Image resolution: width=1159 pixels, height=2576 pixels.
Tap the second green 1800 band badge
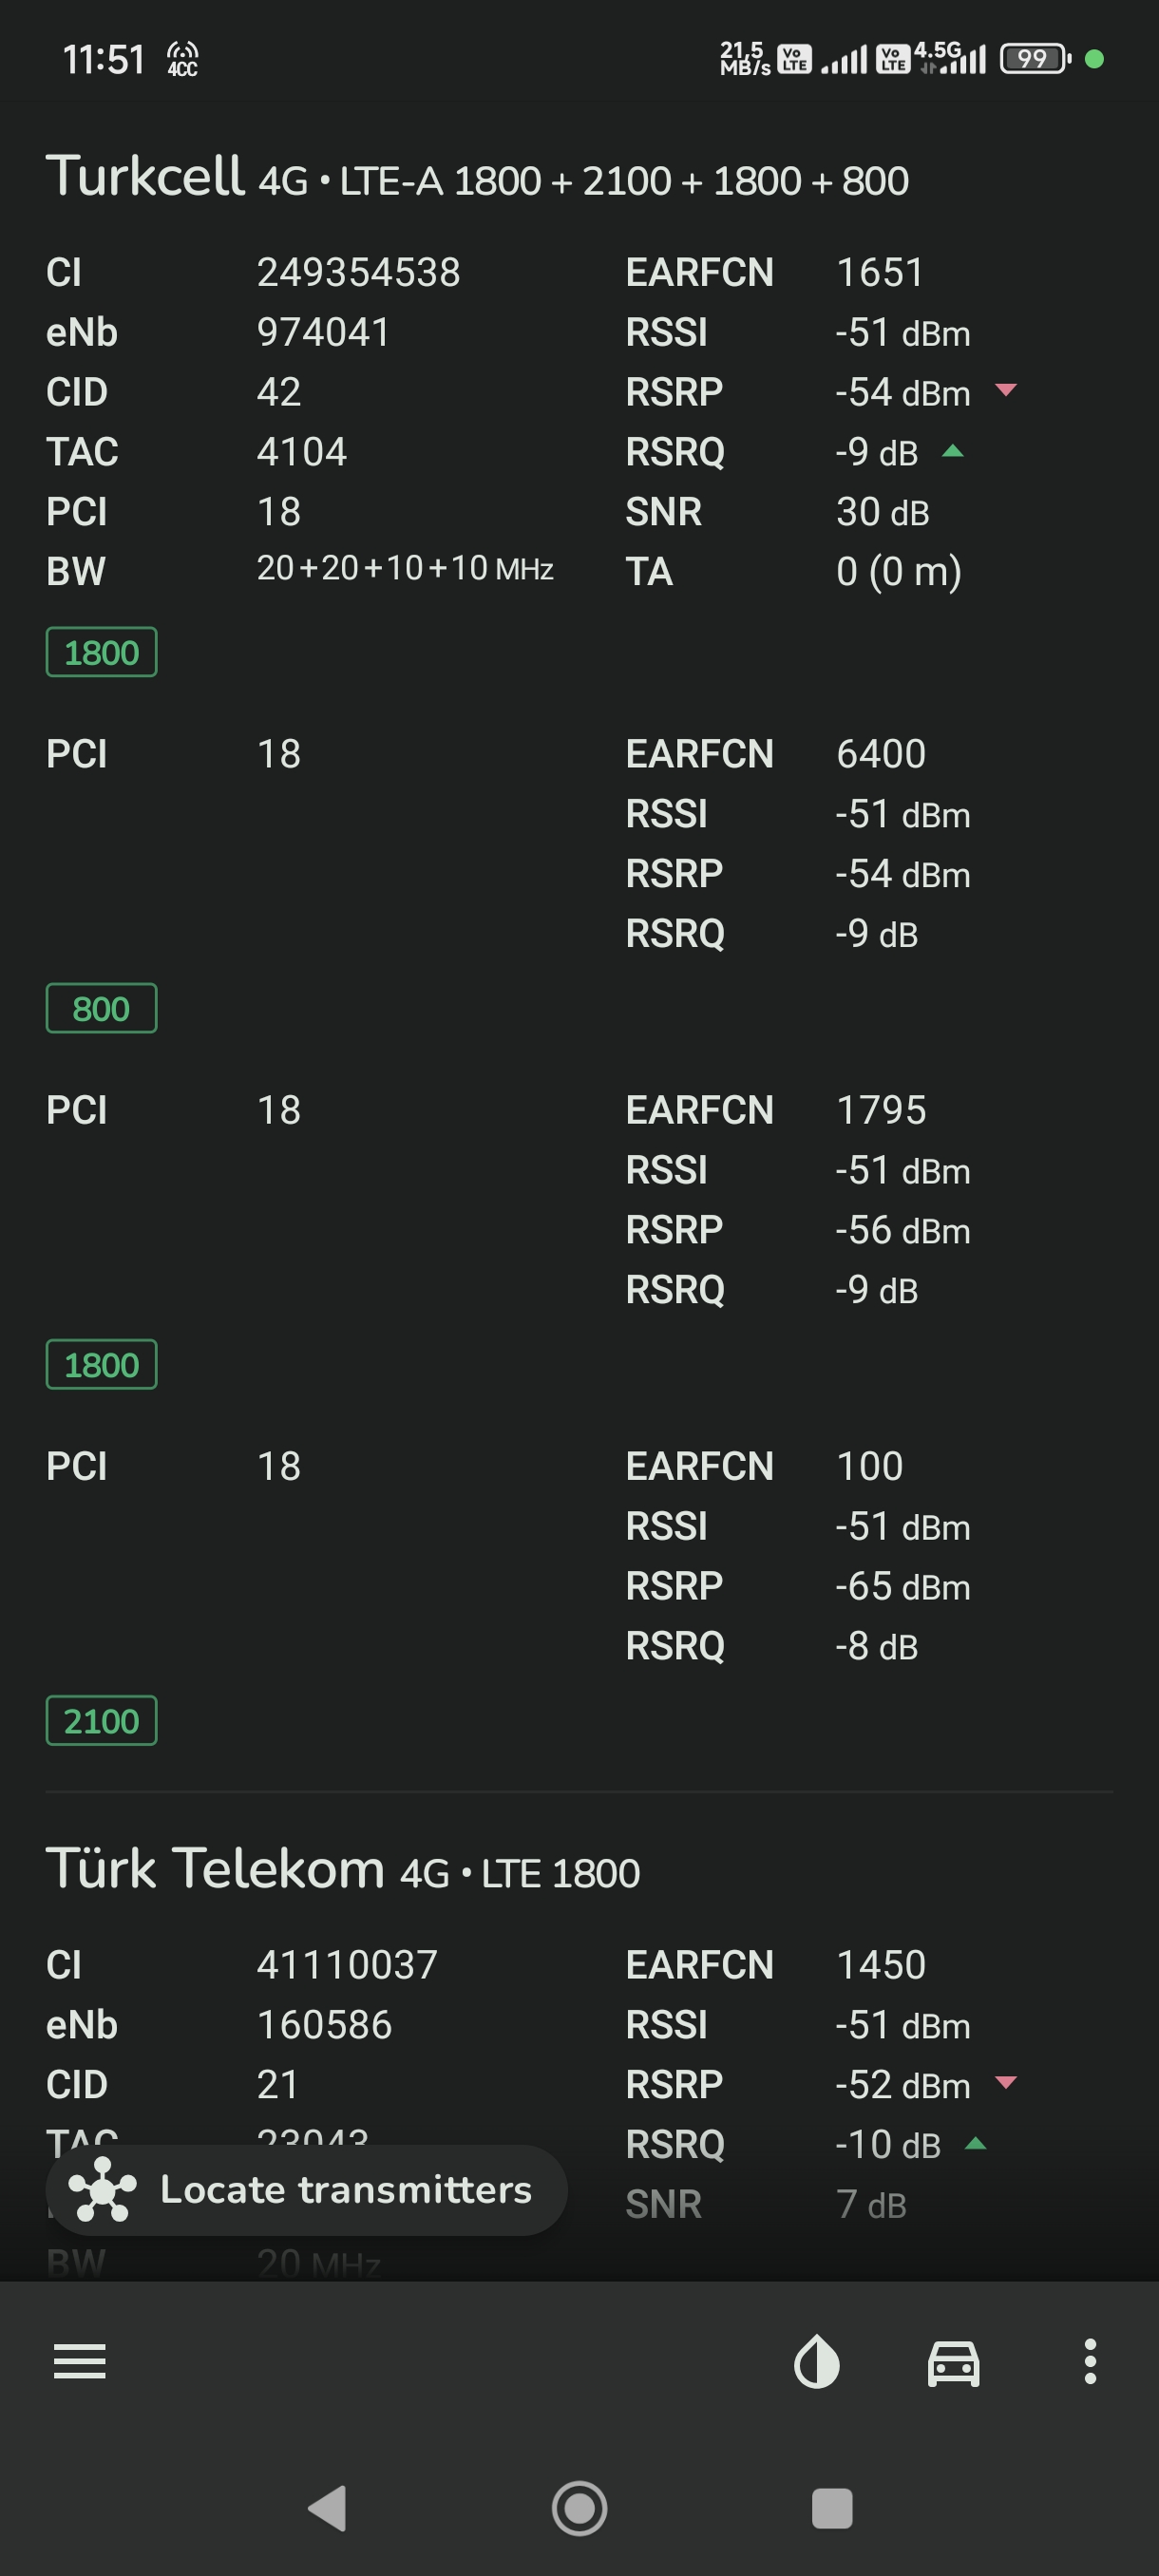coord(101,1364)
